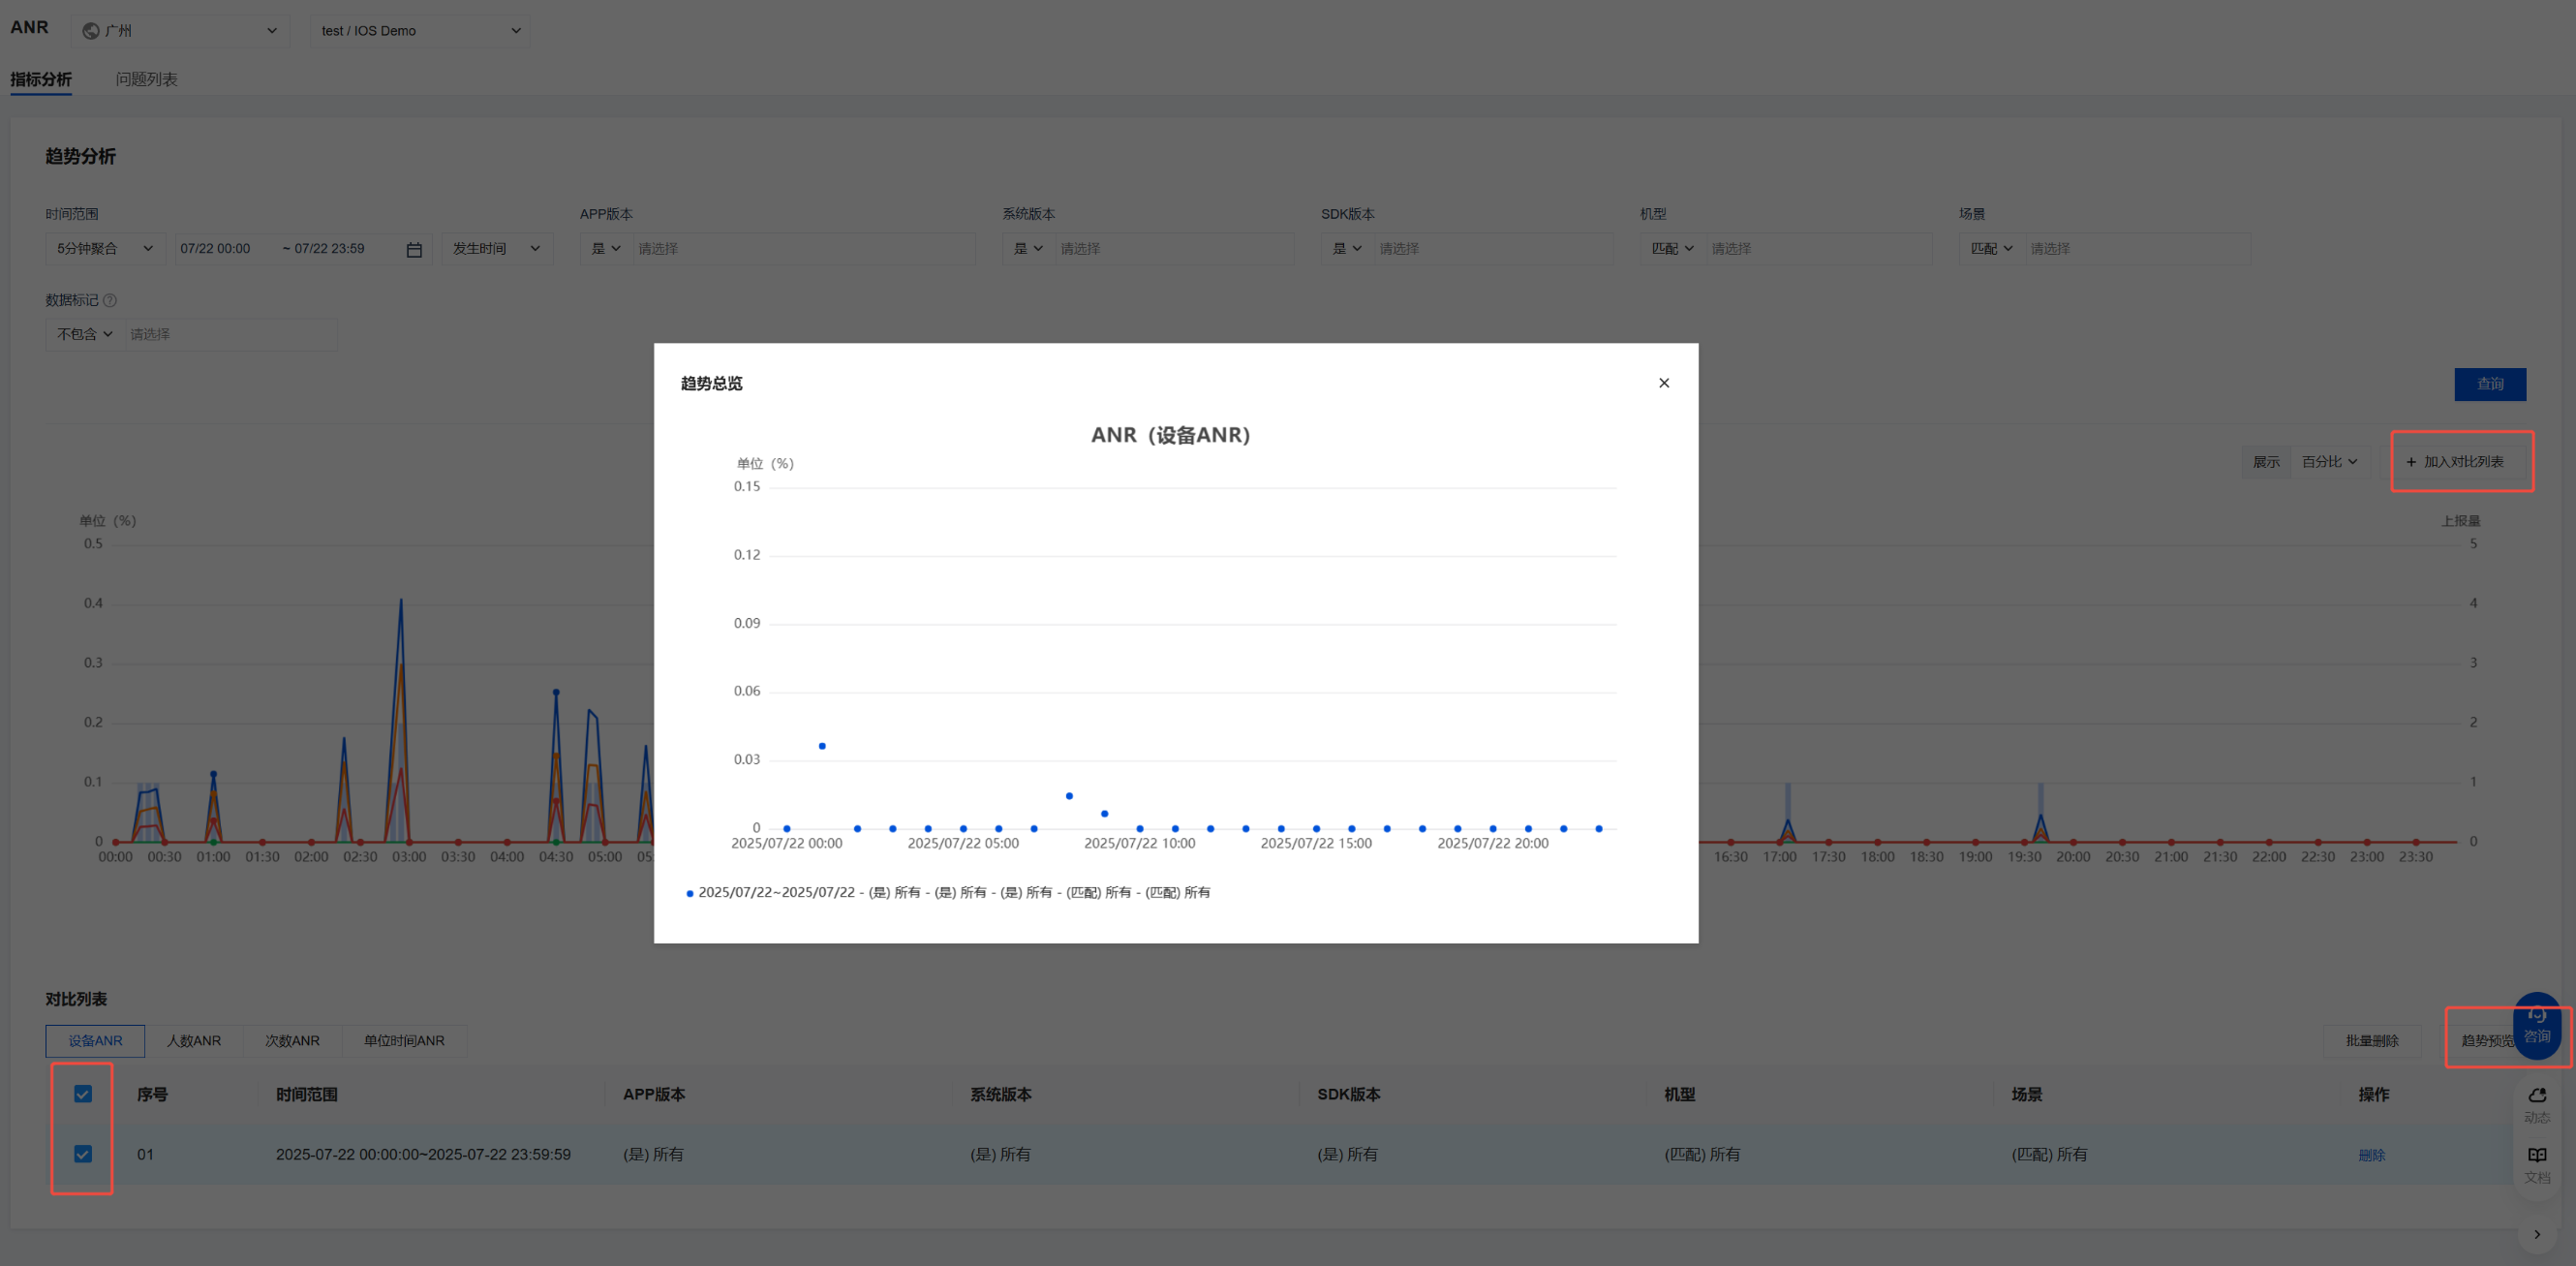This screenshot has width=2576, height=1266.
Task: Click plus icon in 加入对比列表
Action: click(2410, 462)
